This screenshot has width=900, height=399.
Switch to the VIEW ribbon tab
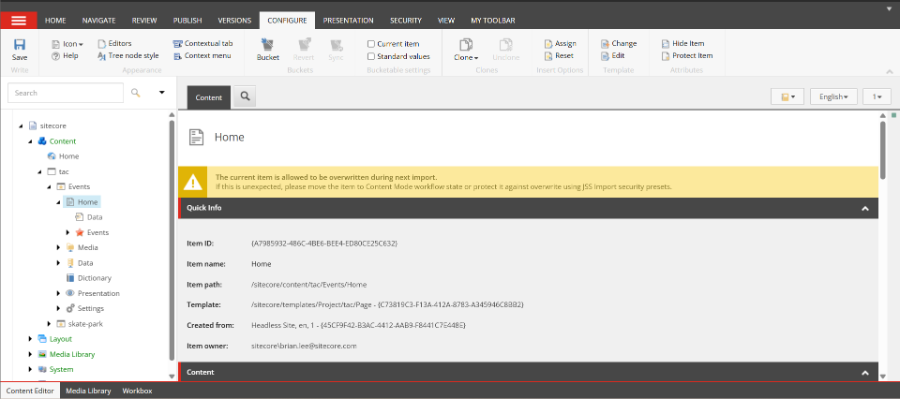click(446, 20)
